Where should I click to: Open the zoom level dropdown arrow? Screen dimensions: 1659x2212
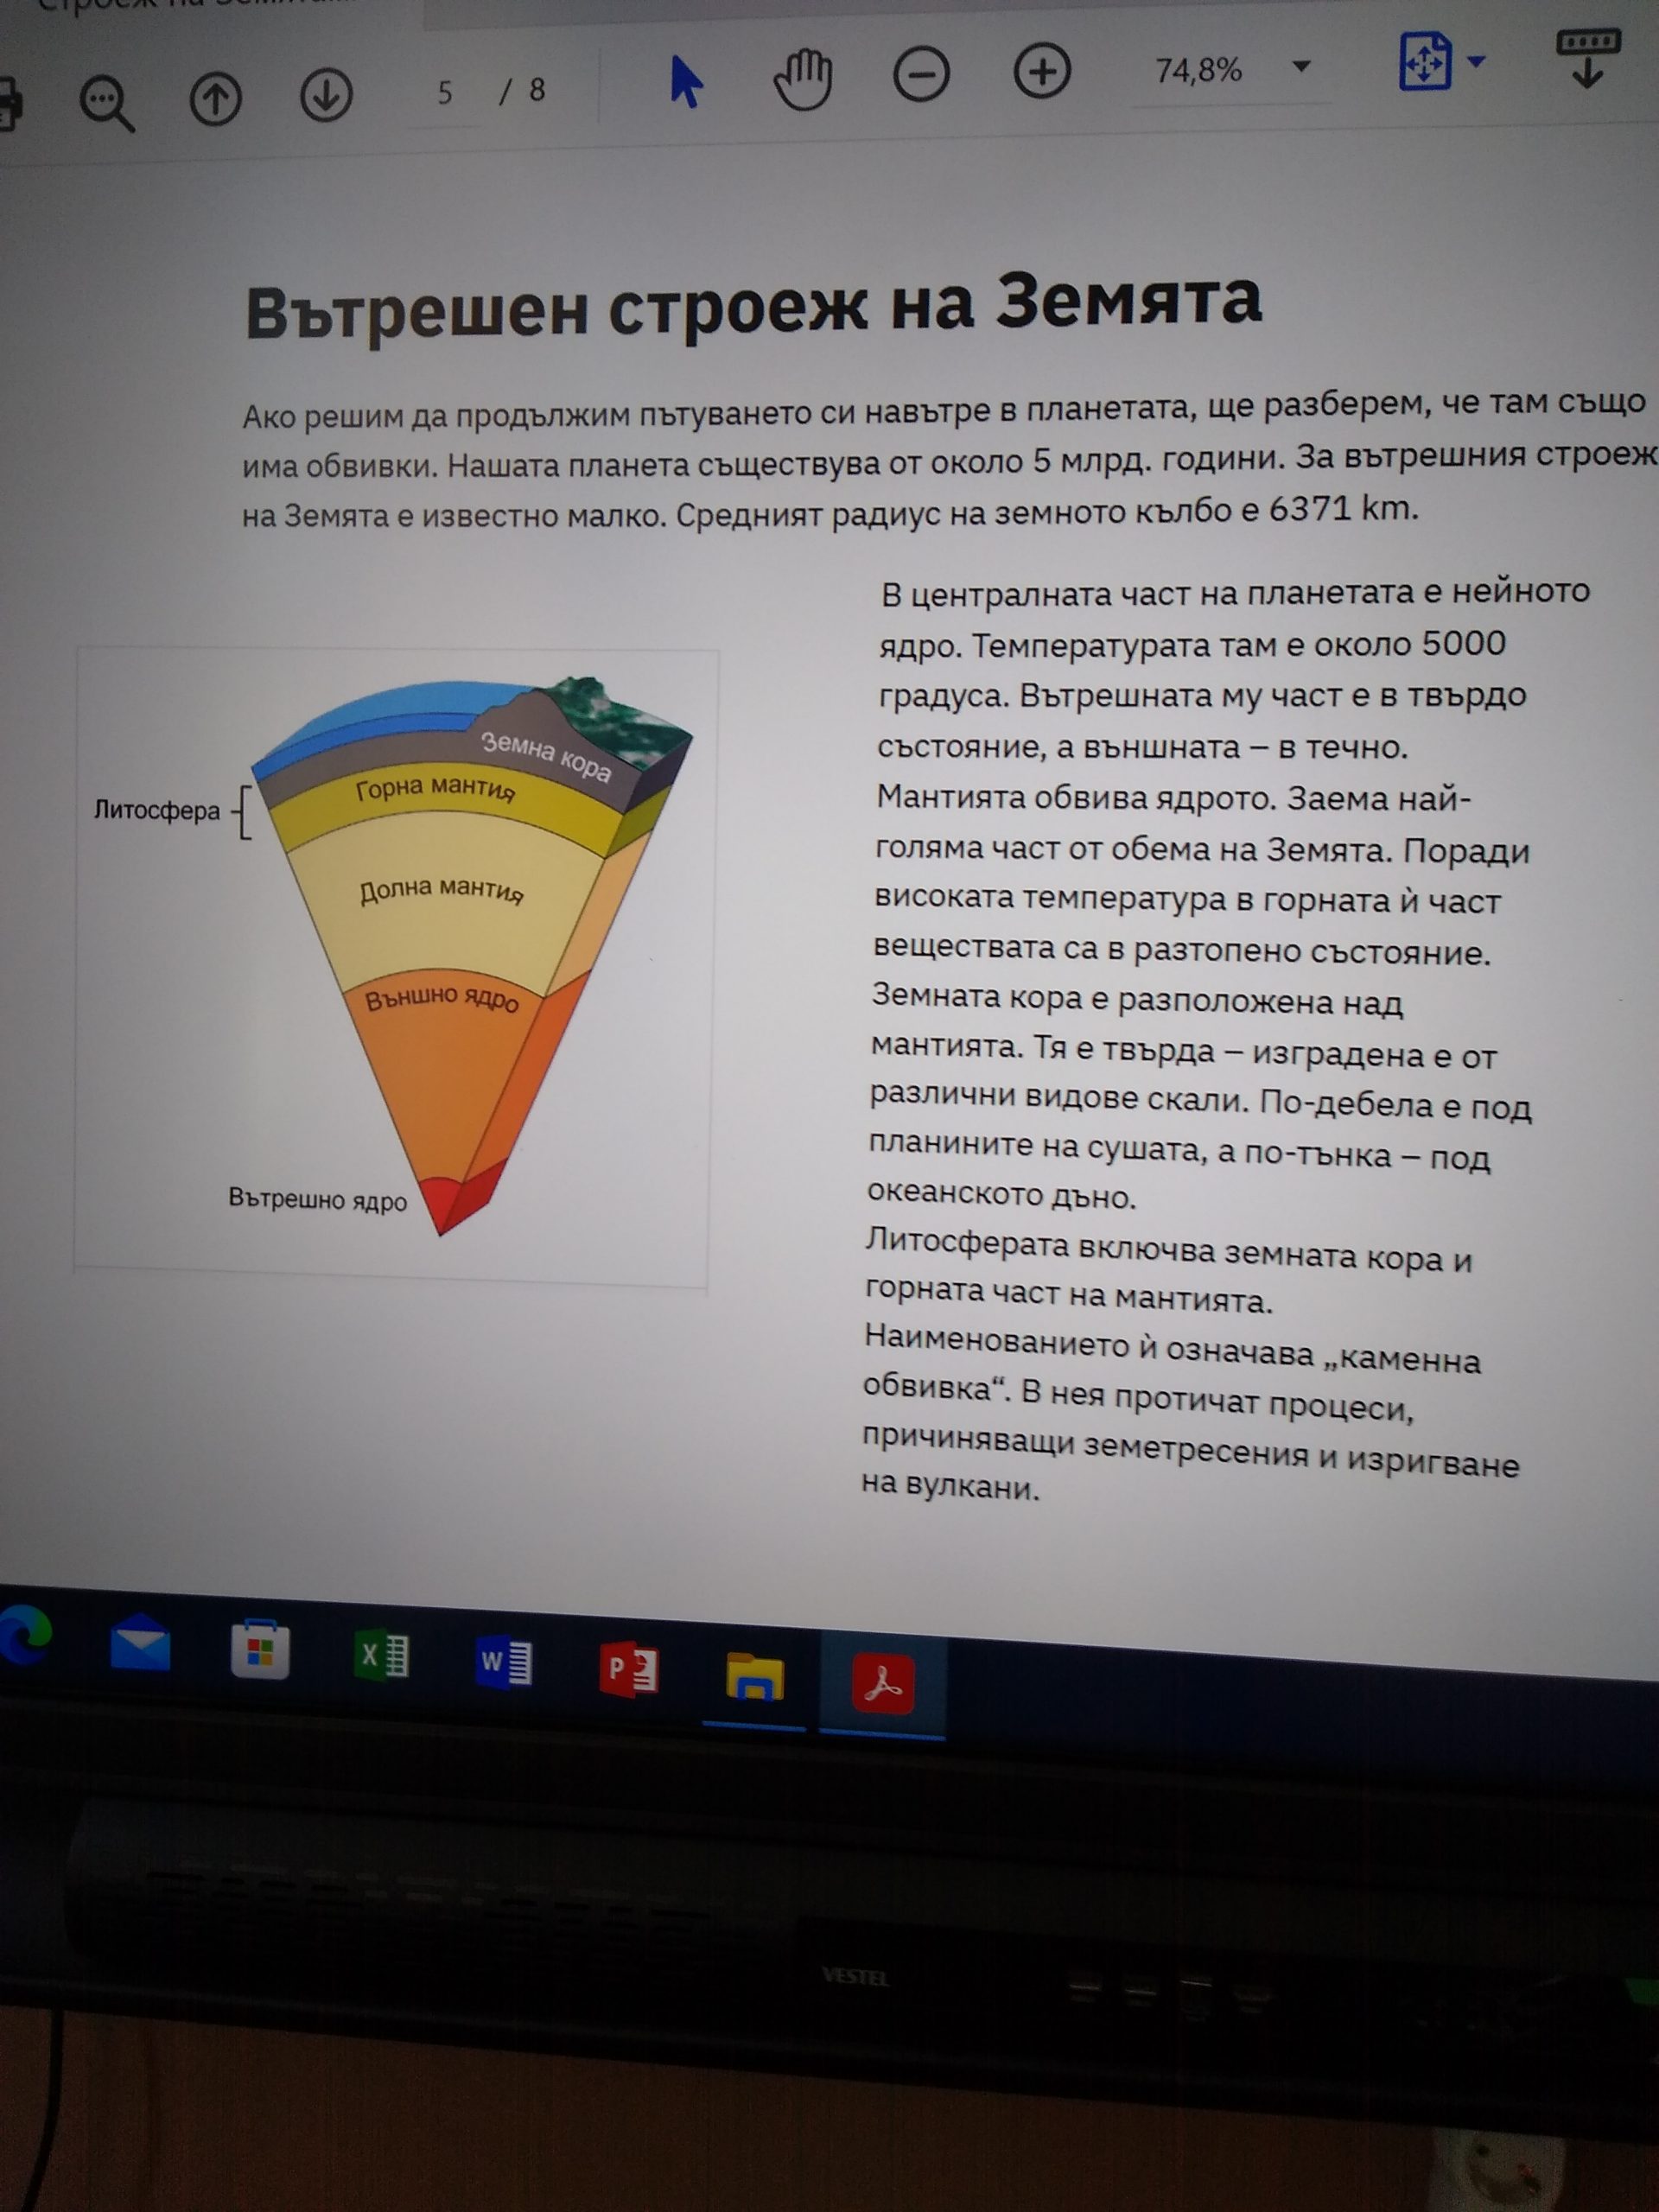point(1301,67)
